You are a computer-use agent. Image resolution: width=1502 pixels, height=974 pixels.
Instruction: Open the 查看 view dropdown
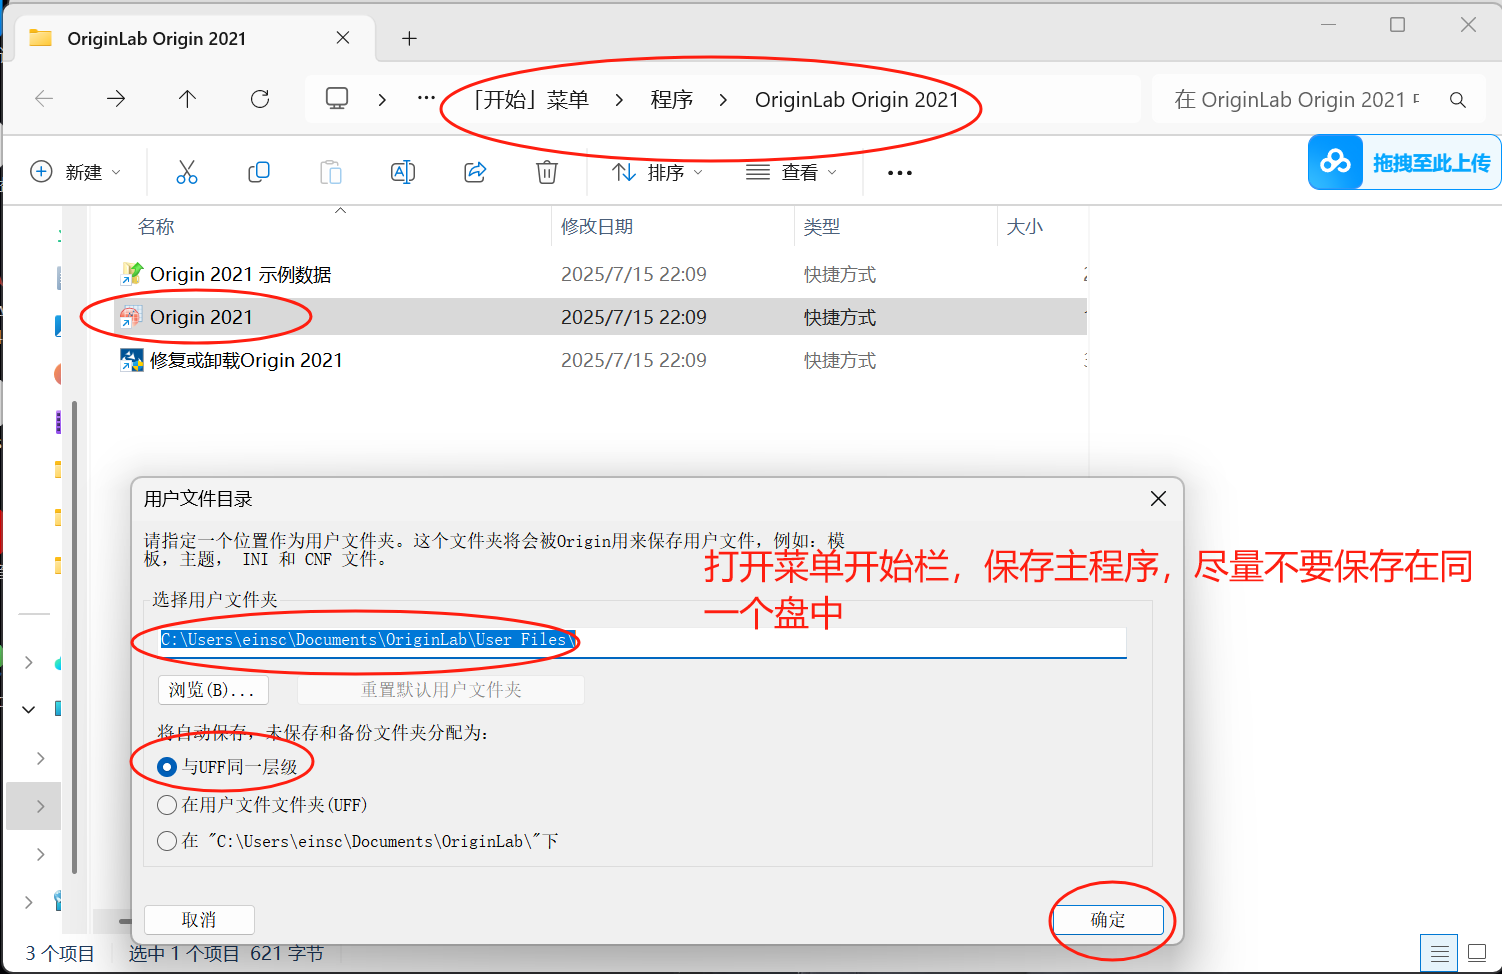point(790,171)
